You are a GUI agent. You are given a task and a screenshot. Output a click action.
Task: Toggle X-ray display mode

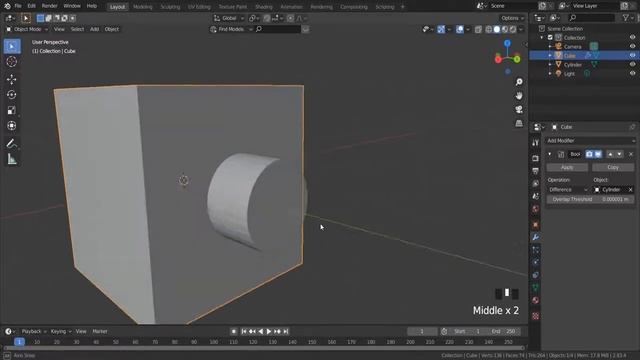(x=478, y=29)
